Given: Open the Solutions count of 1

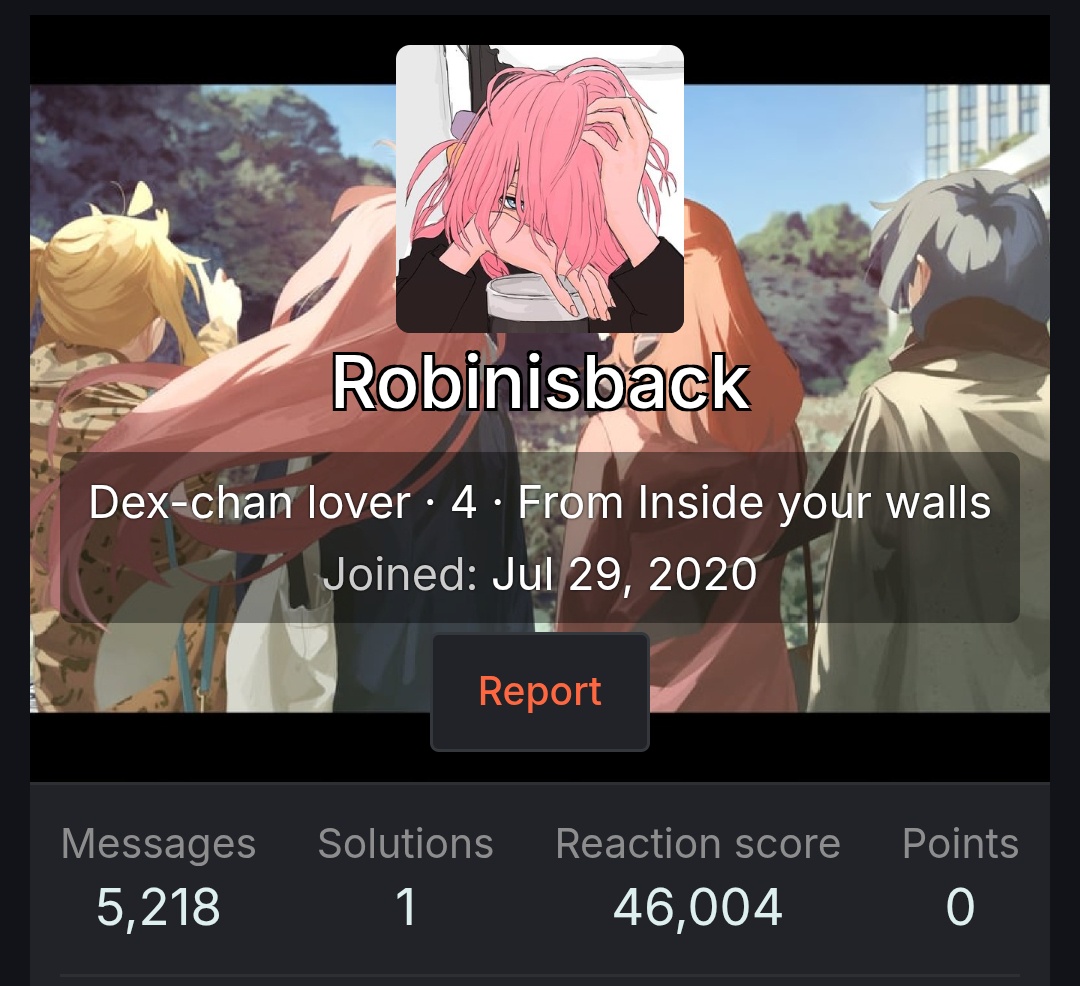Looking at the screenshot, I should [x=406, y=907].
